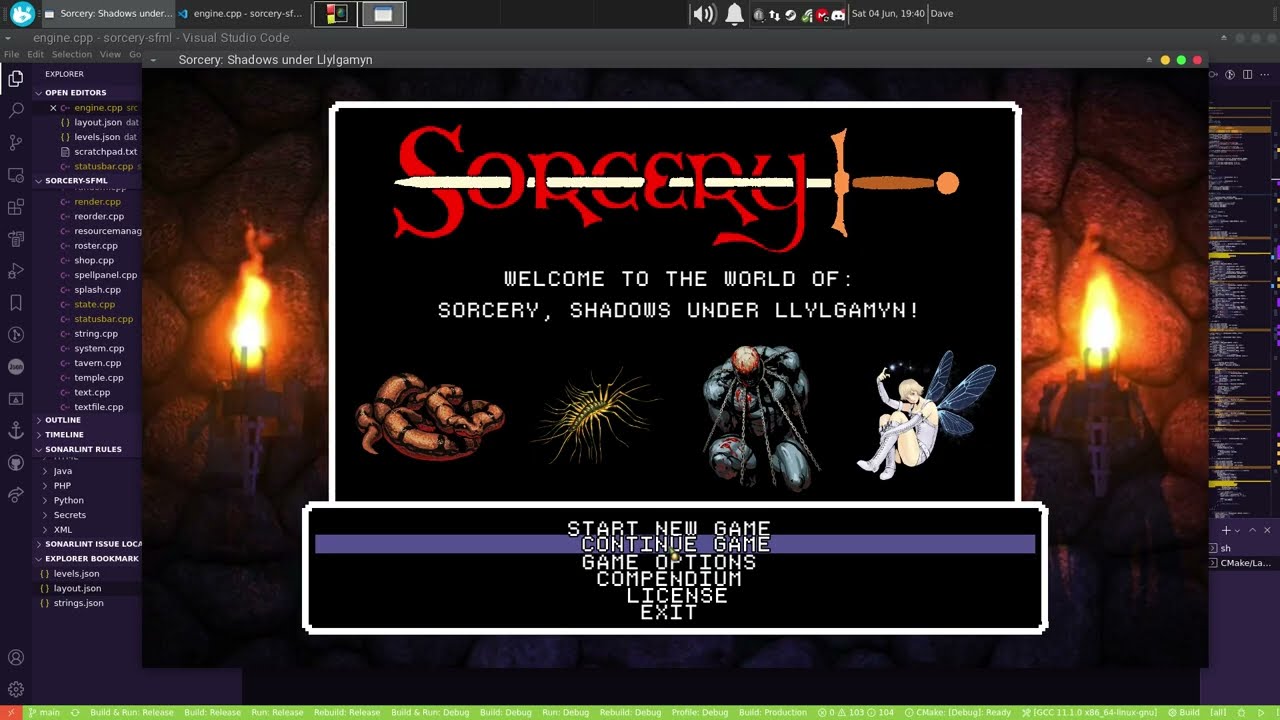Expand the Java rules node

pyautogui.click(x=63, y=471)
